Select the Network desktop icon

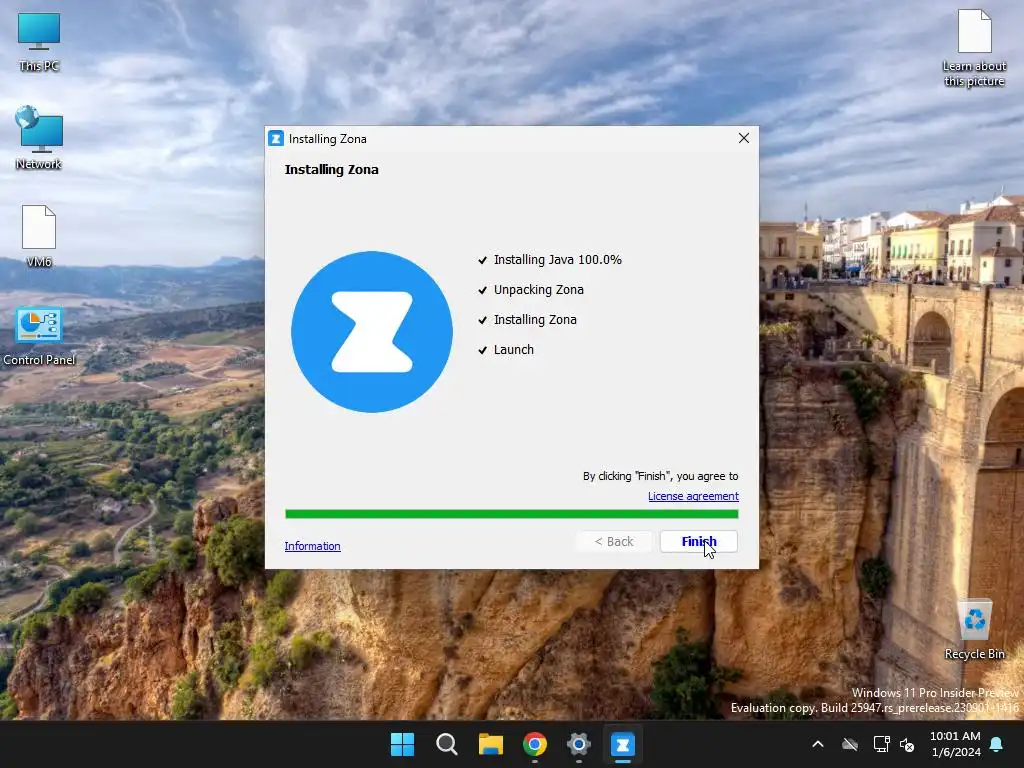coord(39,138)
